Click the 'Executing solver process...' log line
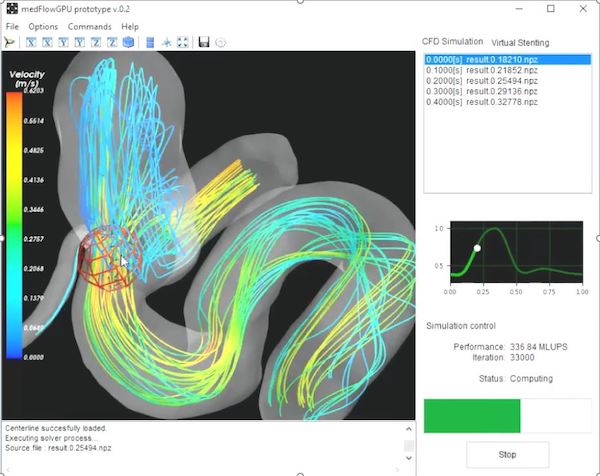The width and height of the screenshot is (600, 476). click(51, 438)
